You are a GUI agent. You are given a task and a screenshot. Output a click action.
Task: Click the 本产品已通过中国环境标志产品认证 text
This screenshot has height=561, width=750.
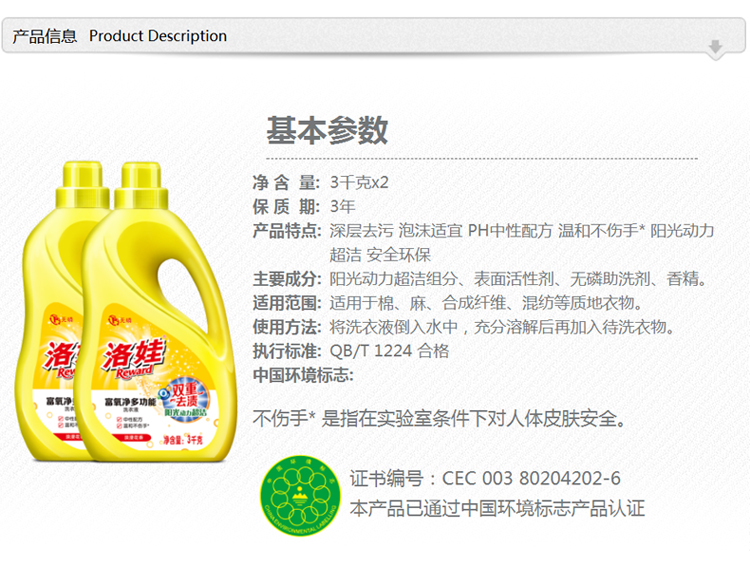(497, 508)
